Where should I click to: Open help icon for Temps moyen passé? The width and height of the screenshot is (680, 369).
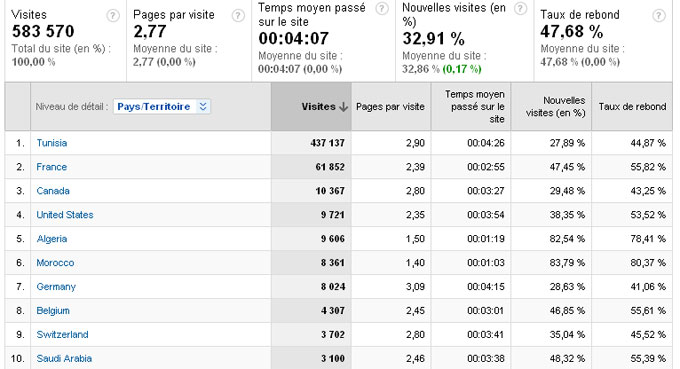click(382, 9)
